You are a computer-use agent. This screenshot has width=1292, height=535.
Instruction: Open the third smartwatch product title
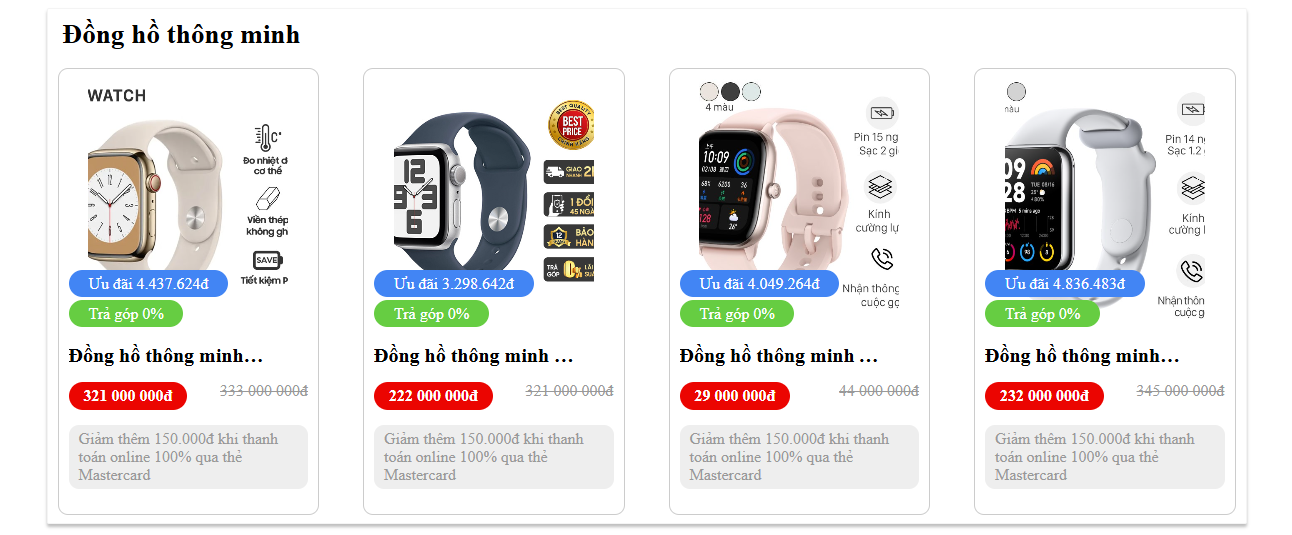point(779,356)
